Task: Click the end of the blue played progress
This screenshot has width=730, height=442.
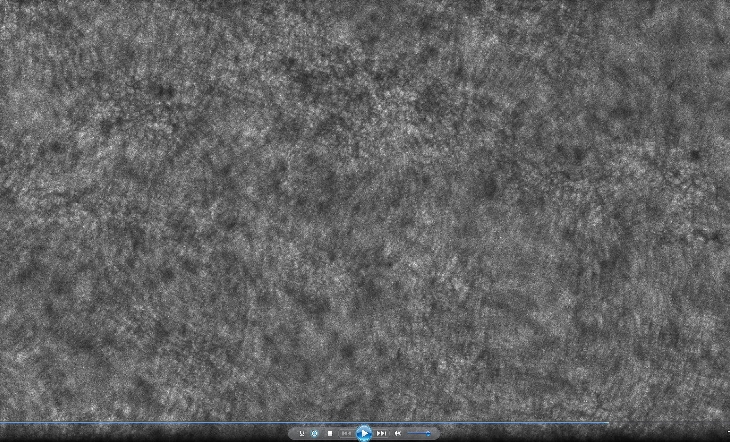Action: (x=607, y=423)
